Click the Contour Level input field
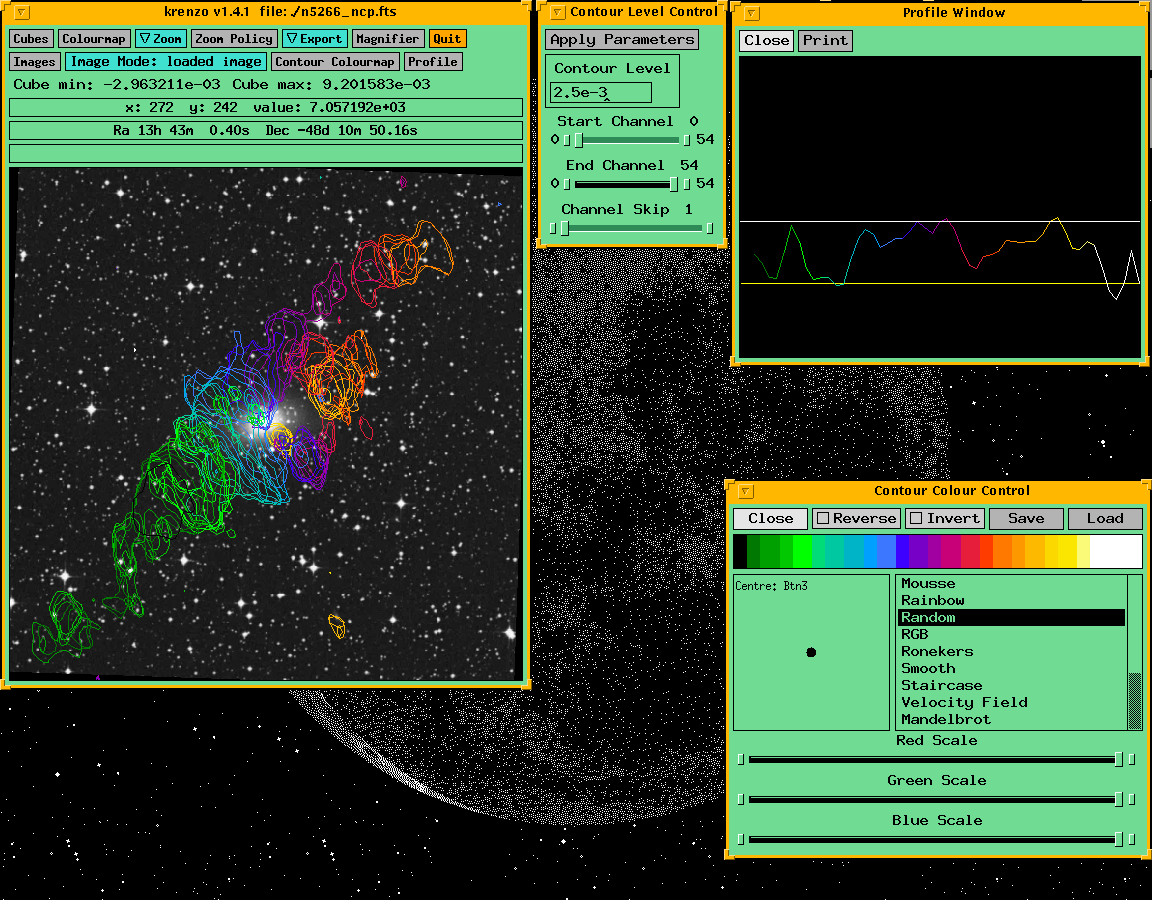 [x=600, y=93]
